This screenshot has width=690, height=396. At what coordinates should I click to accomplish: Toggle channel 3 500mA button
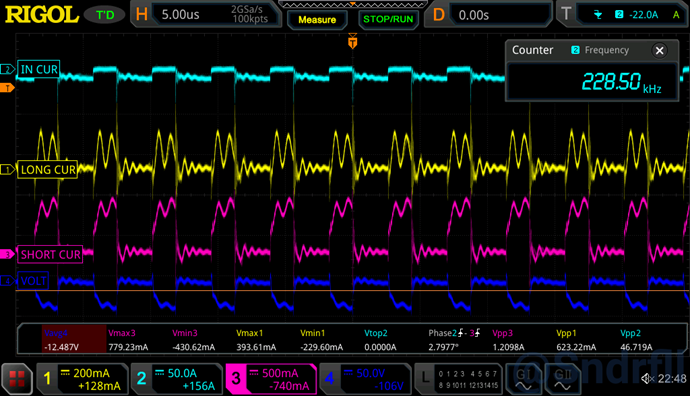[271, 379]
